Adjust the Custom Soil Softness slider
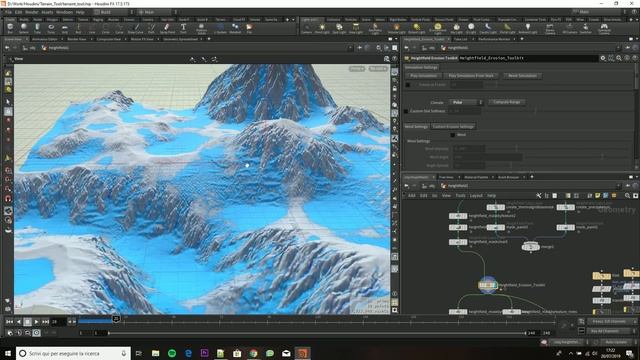 (x=558, y=111)
